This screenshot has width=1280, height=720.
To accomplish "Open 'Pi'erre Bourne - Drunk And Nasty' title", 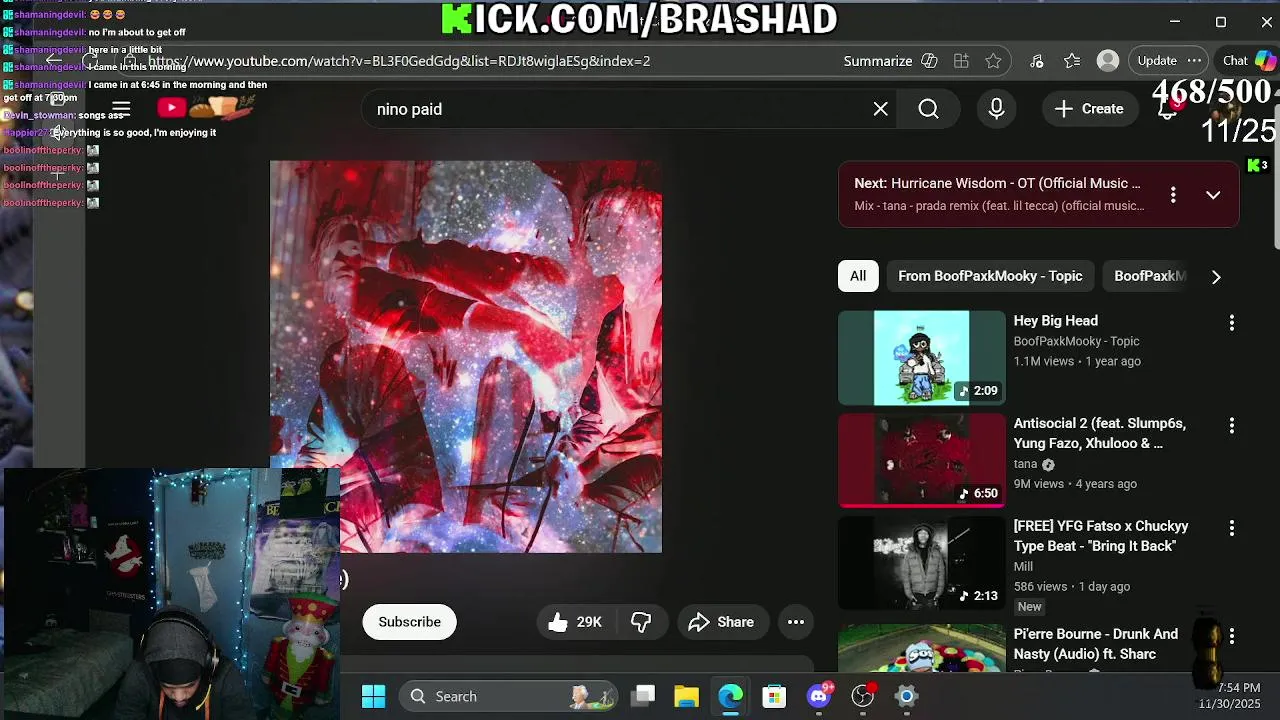I will coord(1095,644).
